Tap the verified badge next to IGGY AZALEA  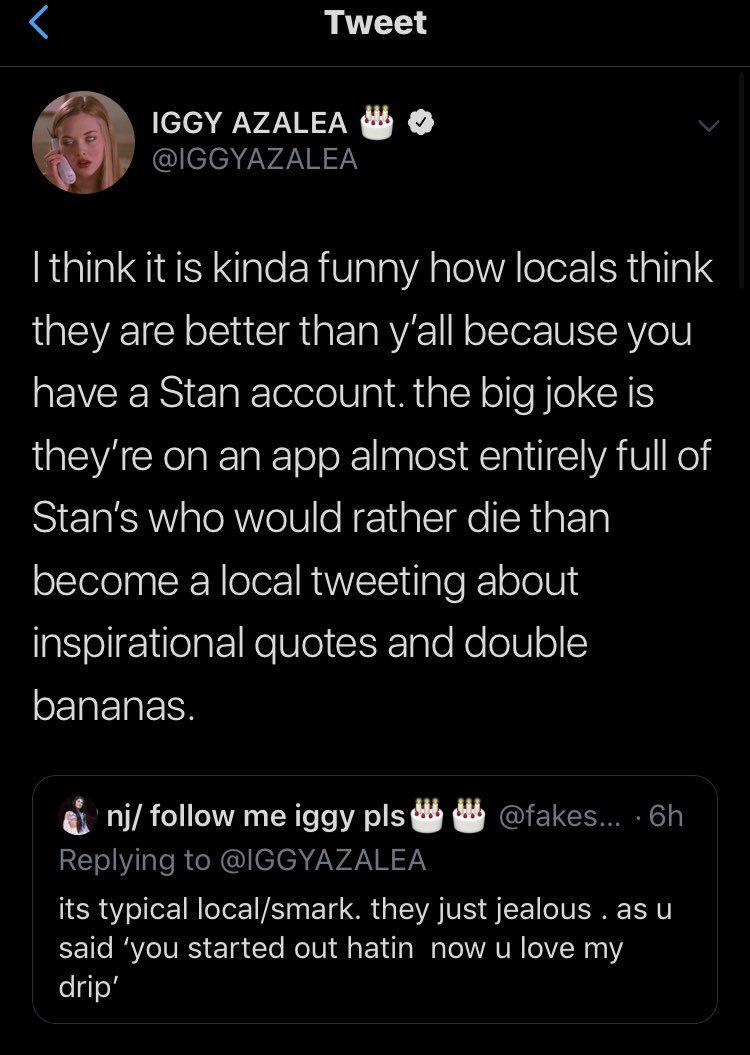click(x=422, y=122)
